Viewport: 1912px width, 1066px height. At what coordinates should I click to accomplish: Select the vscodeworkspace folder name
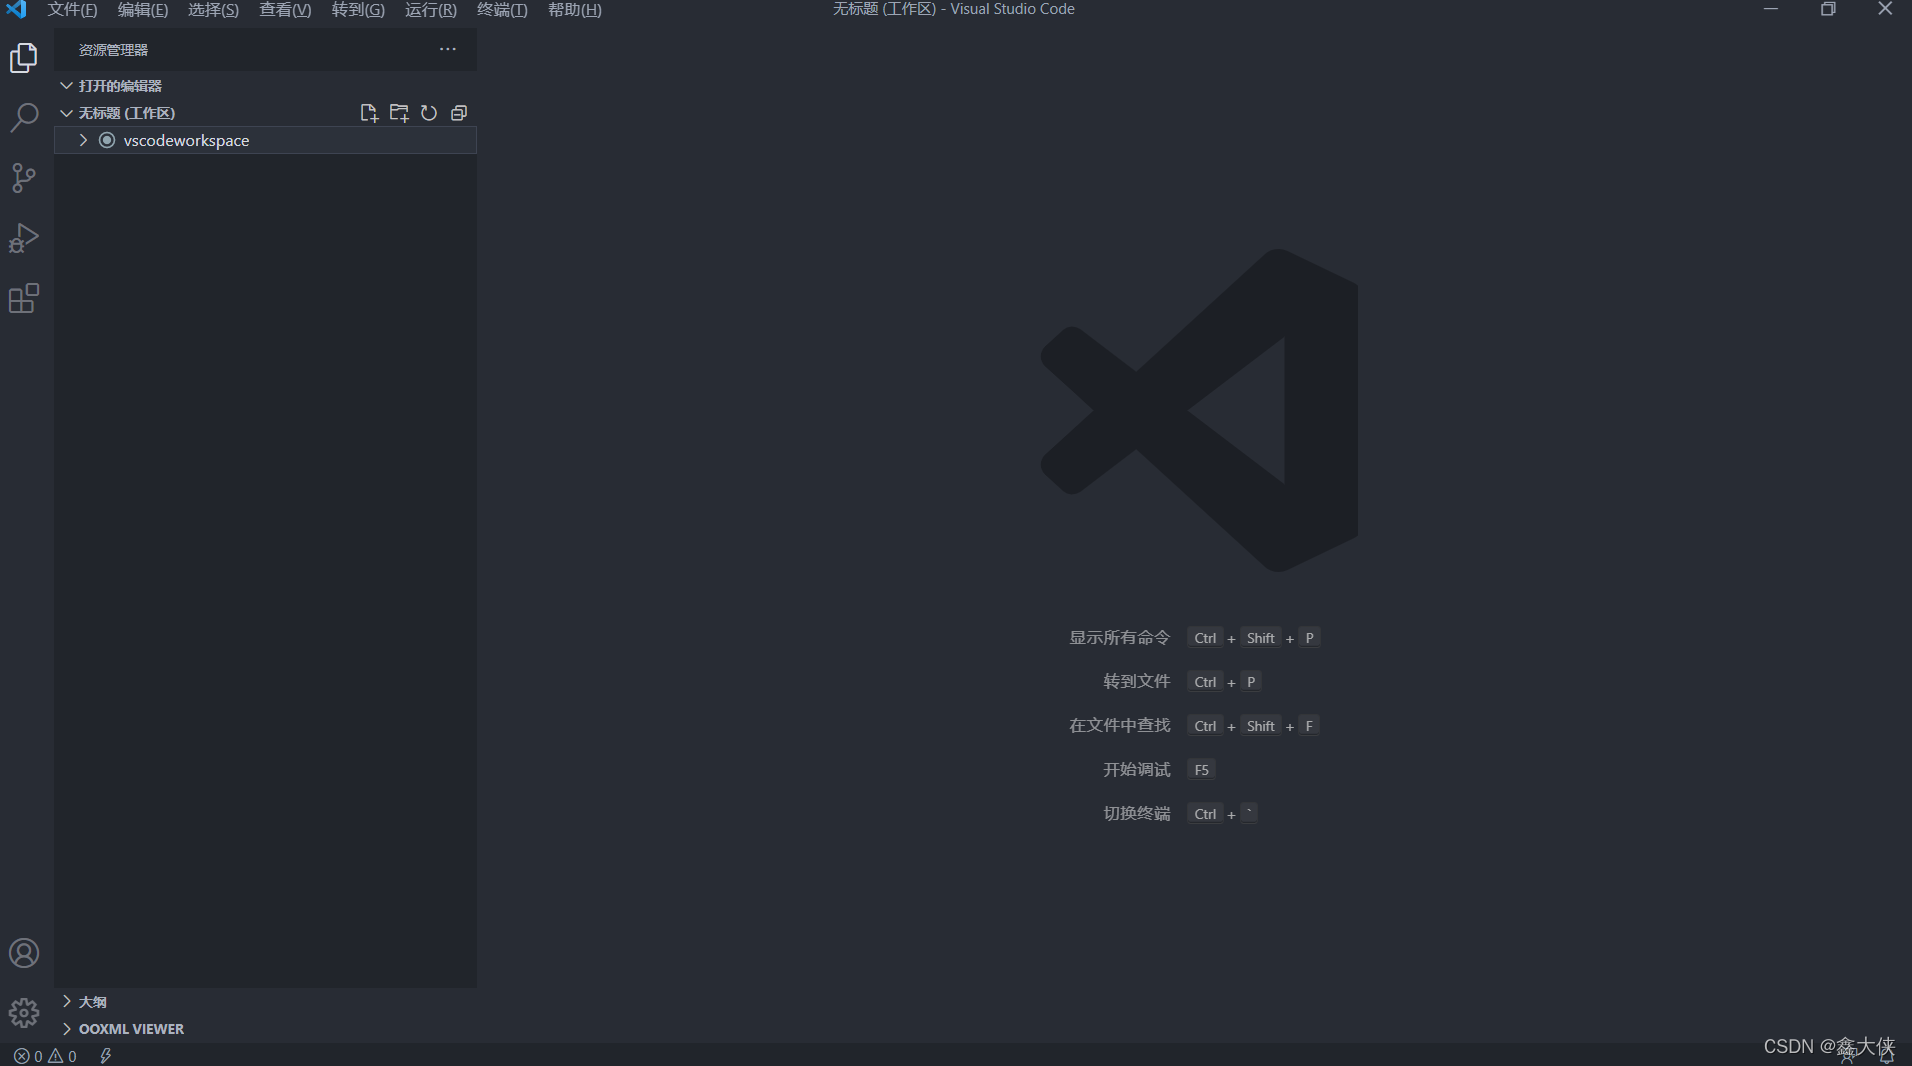[x=186, y=140]
